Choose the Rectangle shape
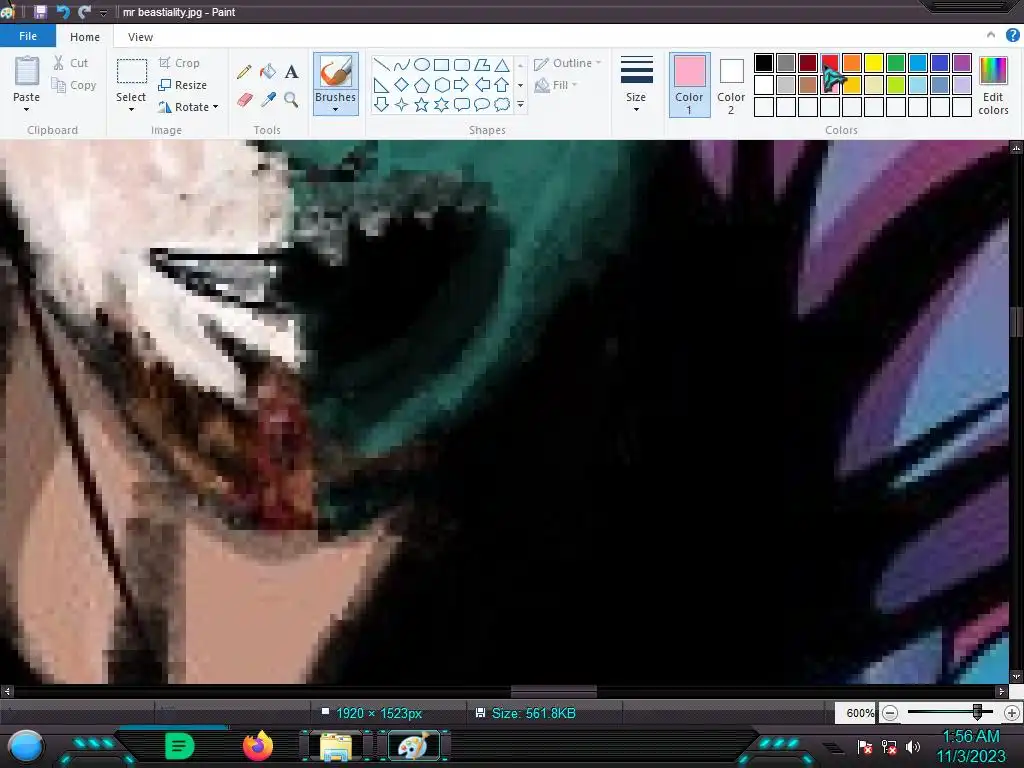 click(x=441, y=65)
